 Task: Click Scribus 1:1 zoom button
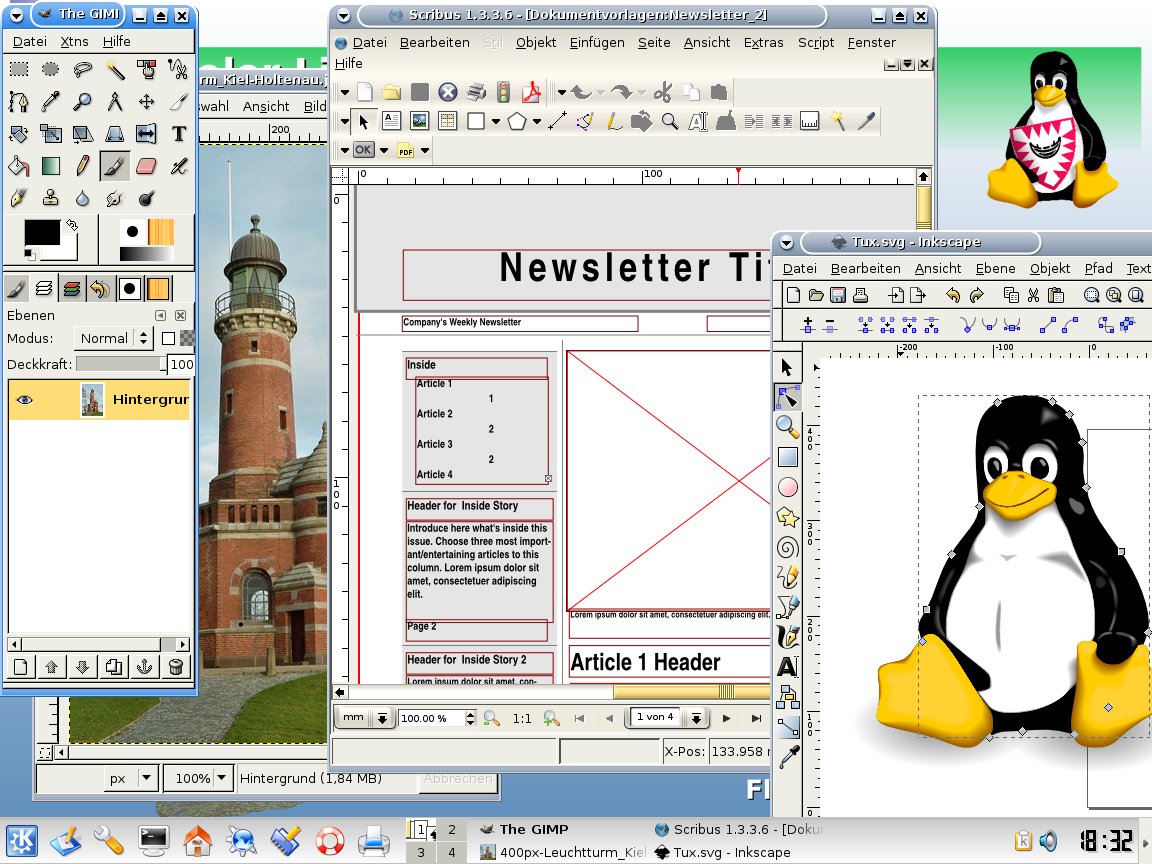click(x=522, y=719)
